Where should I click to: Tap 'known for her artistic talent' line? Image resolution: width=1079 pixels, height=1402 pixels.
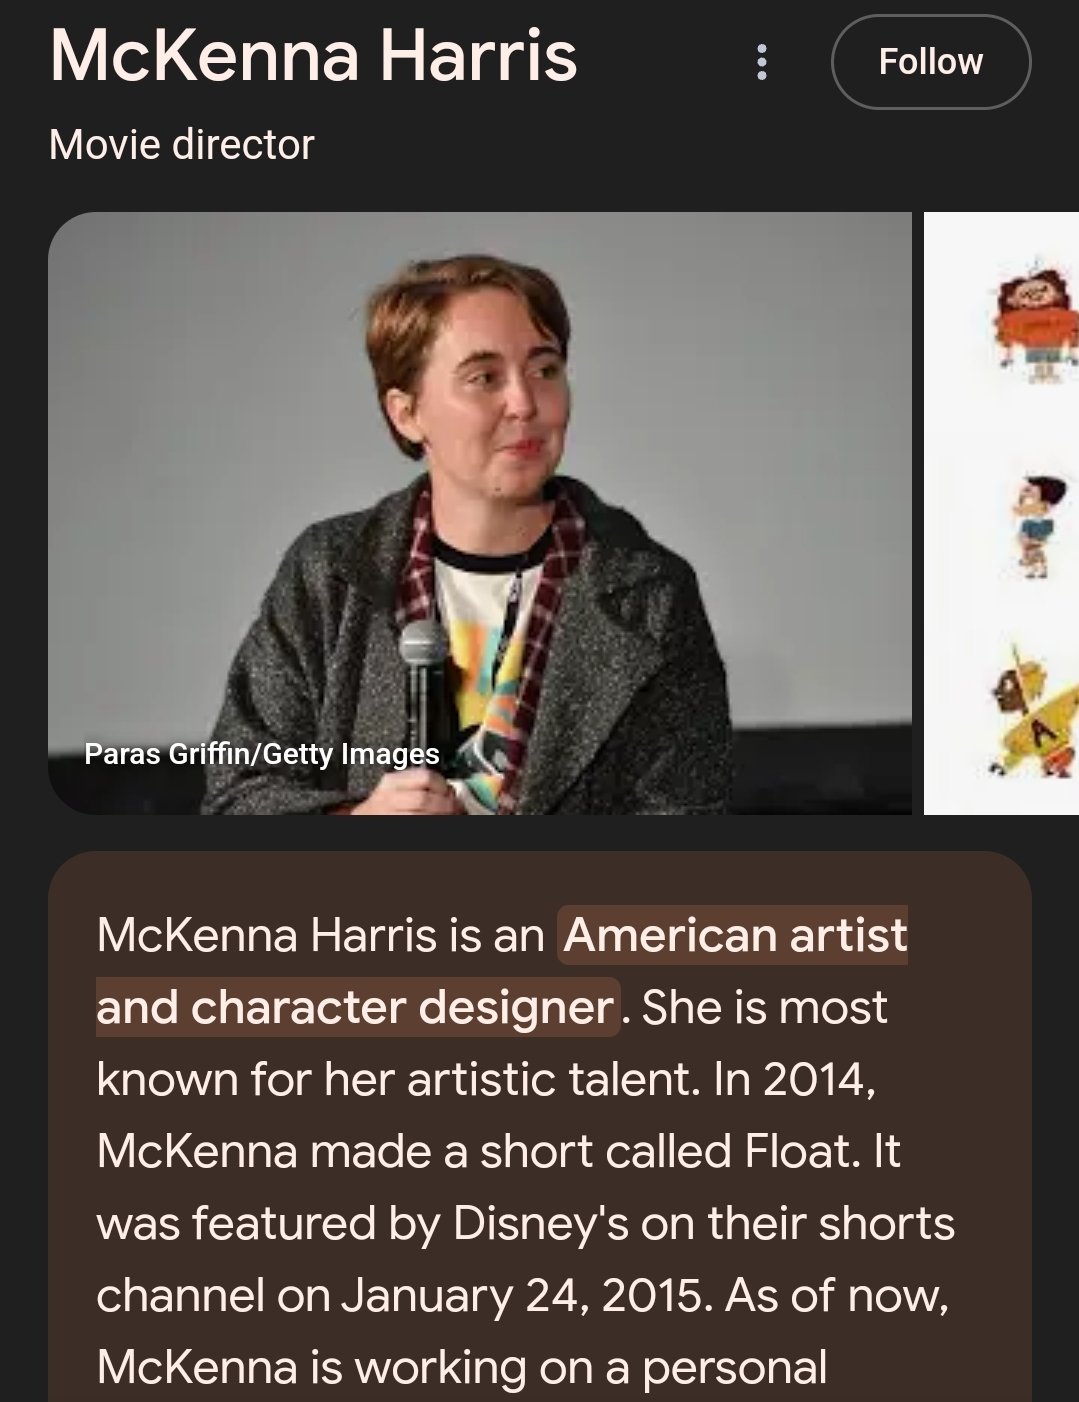tap(397, 1079)
